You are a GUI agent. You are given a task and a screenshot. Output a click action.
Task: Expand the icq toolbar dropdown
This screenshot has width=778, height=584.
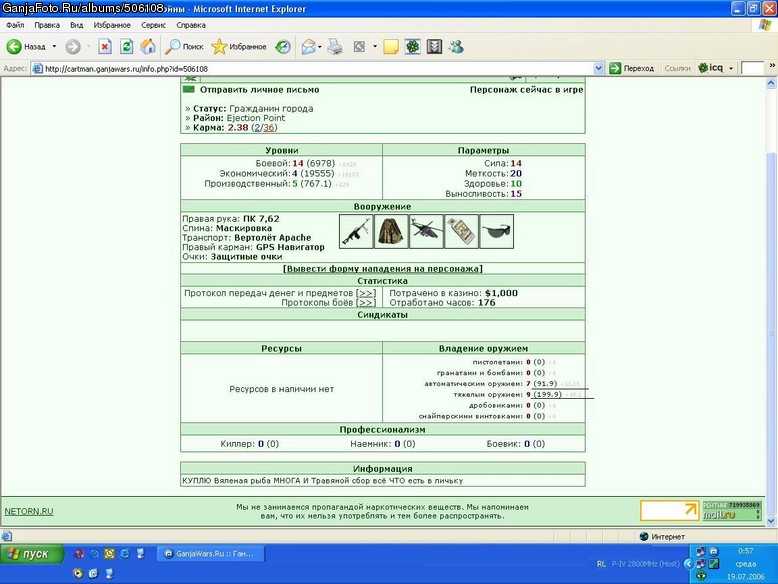[x=731, y=68]
